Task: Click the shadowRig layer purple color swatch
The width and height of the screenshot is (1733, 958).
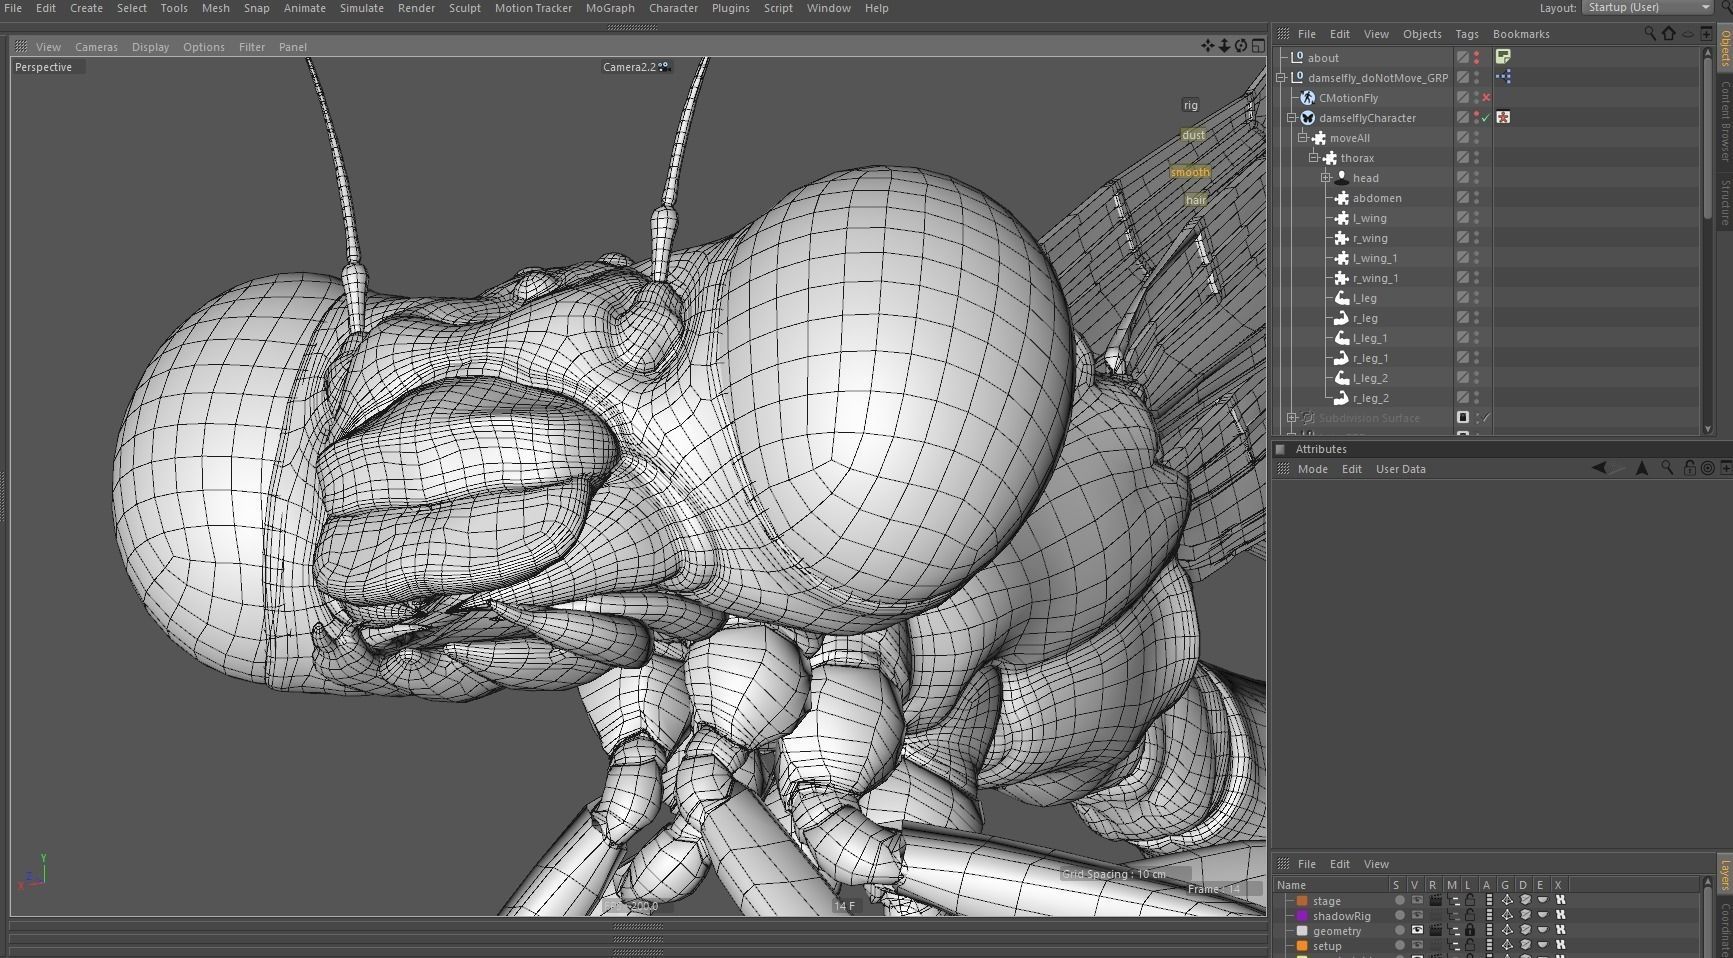Action: (x=1302, y=915)
